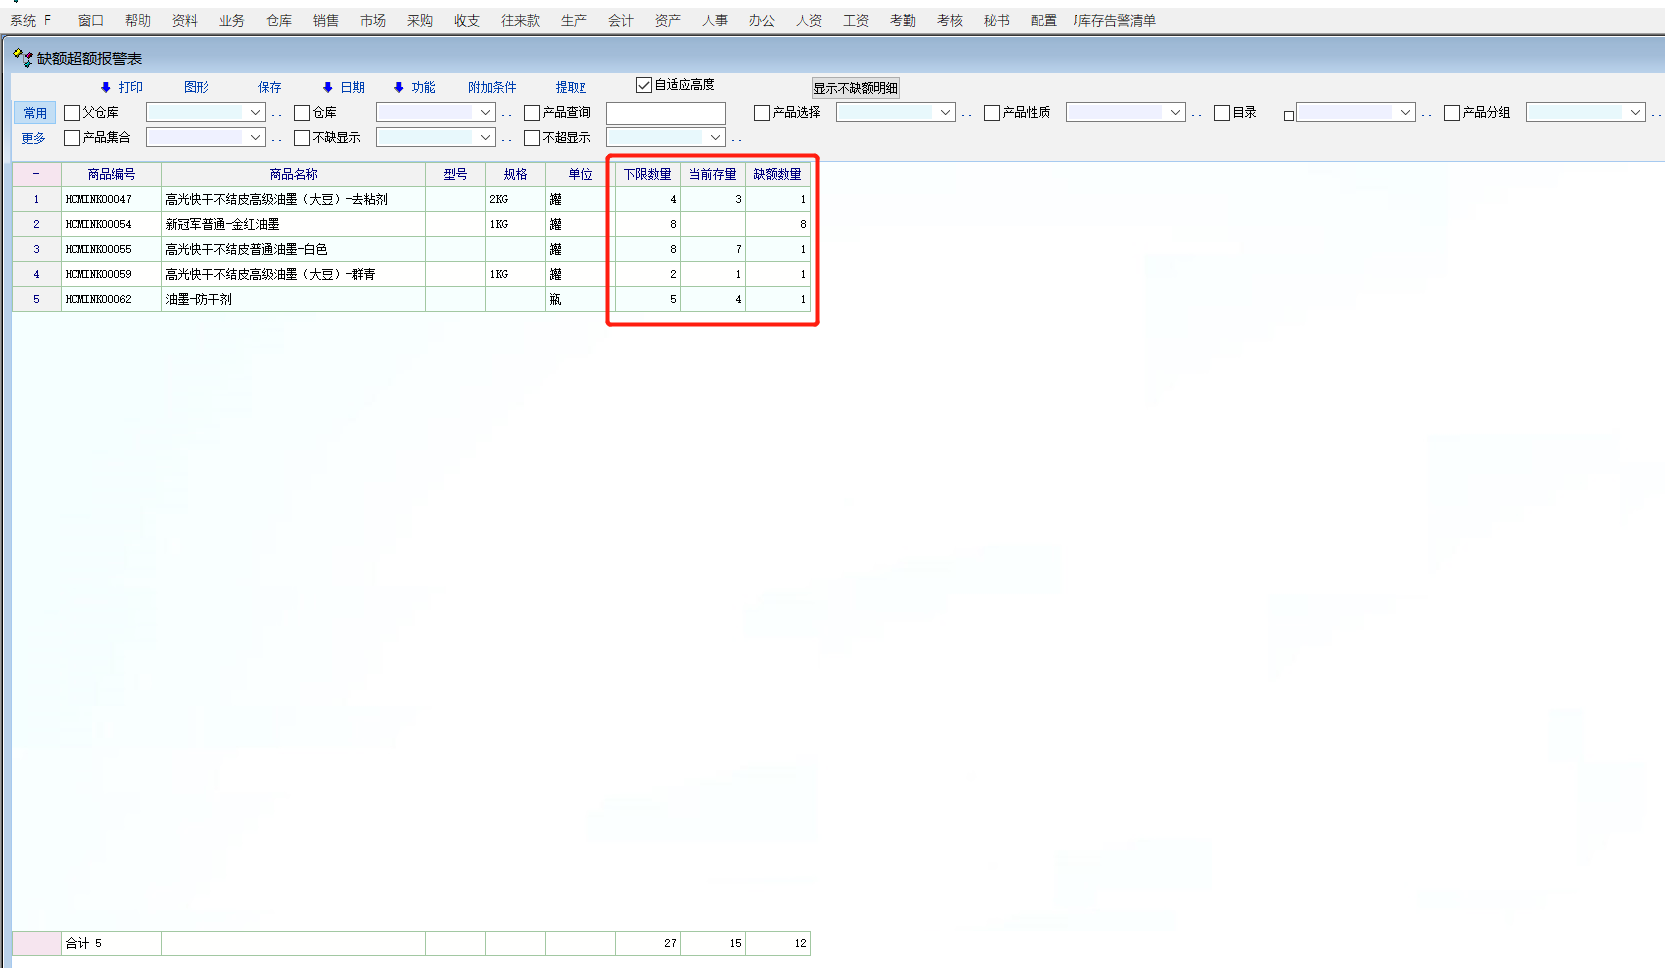Click the dotted browse icon after 父仓库 dropdown

click(277, 114)
